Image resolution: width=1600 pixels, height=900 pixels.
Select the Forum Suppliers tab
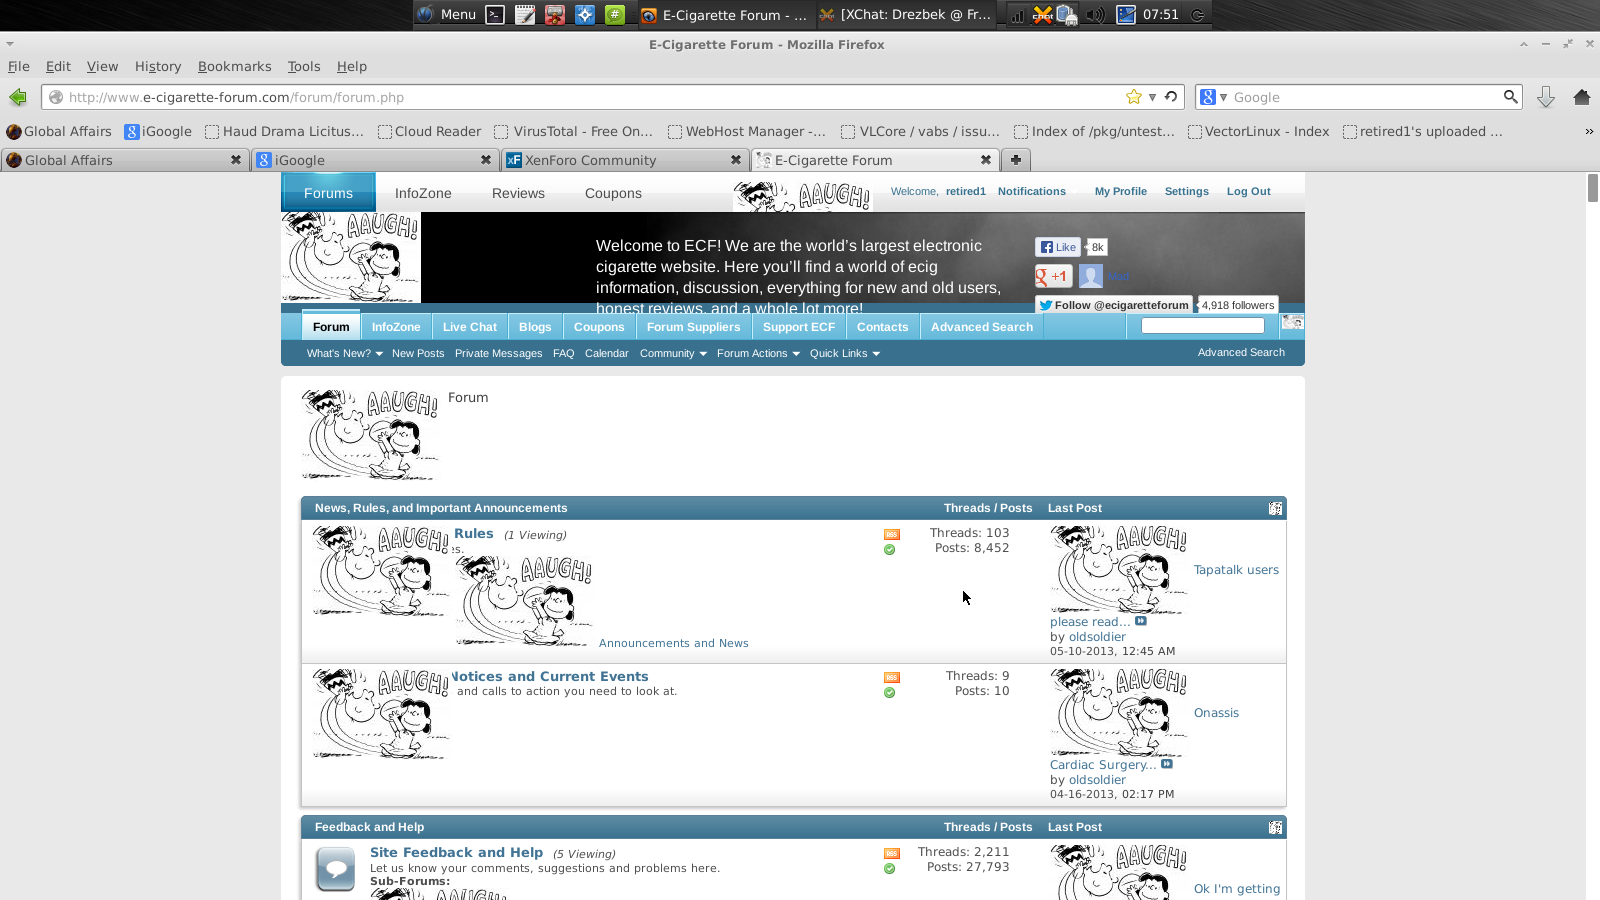pos(693,327)
